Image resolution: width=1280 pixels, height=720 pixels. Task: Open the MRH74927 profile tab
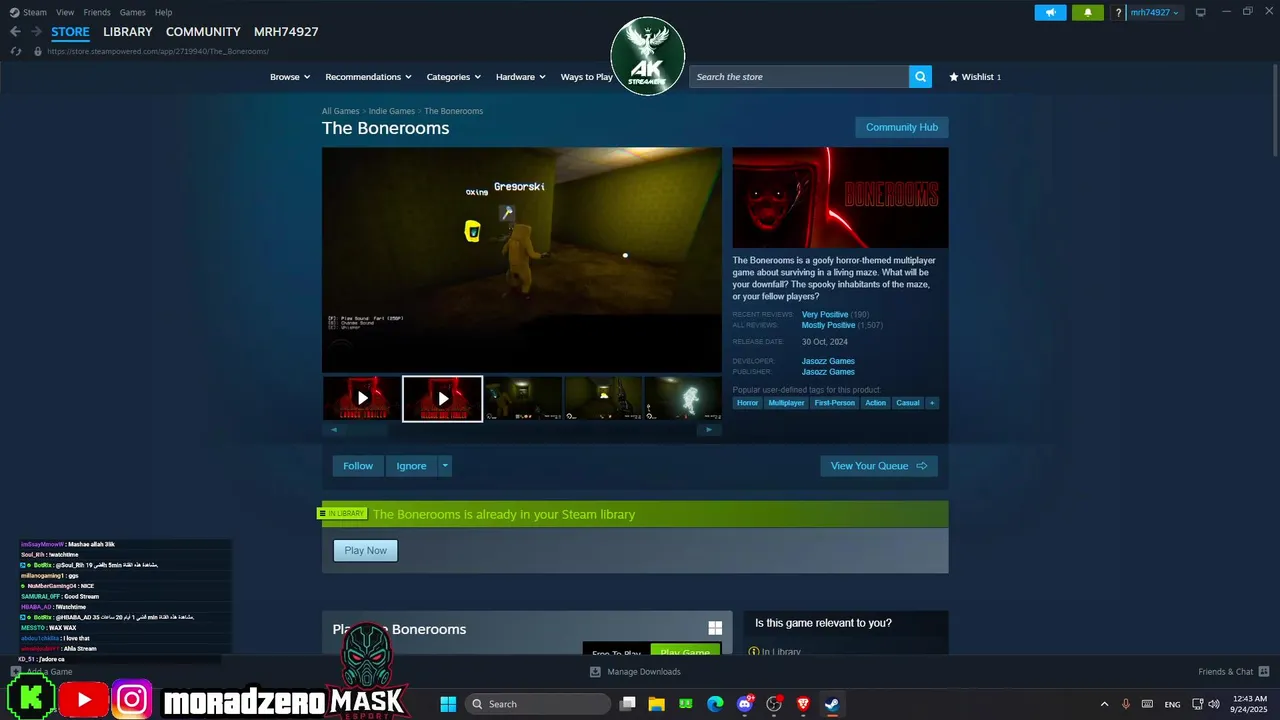click(286, 32)
